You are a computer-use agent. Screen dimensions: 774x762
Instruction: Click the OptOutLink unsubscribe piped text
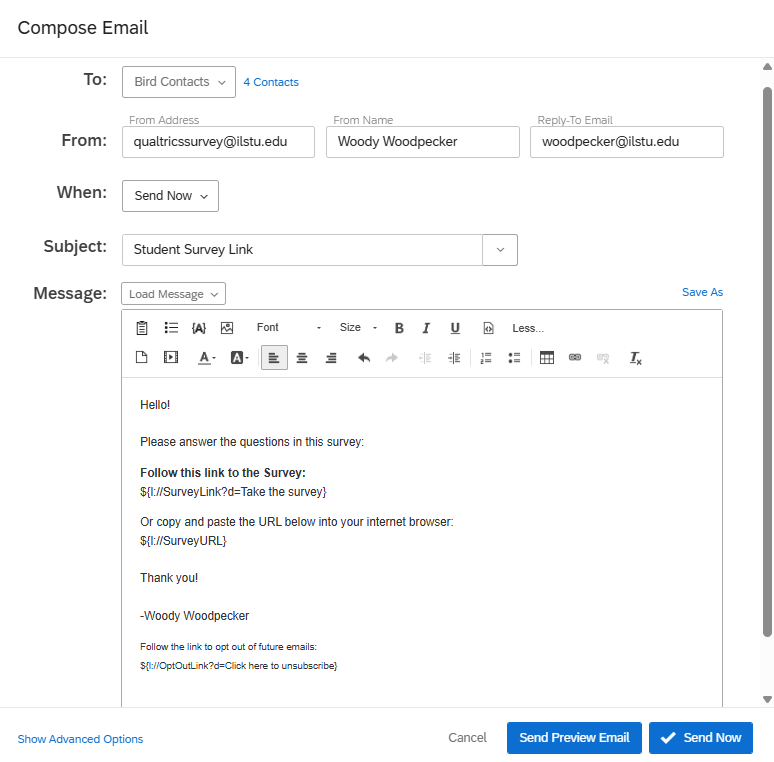point(238,666)
